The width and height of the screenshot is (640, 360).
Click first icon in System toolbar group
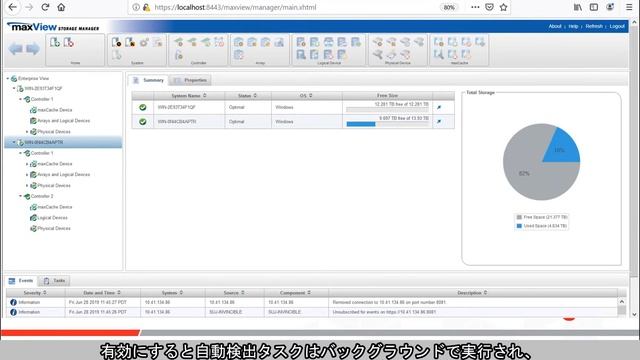(x=116, y=42)
